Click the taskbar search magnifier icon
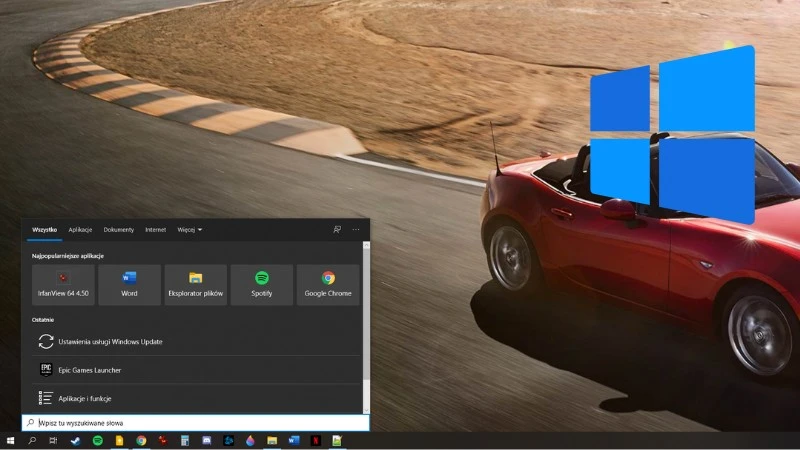The width and height of the screenshot is (800, 450). tap(32, 440)
